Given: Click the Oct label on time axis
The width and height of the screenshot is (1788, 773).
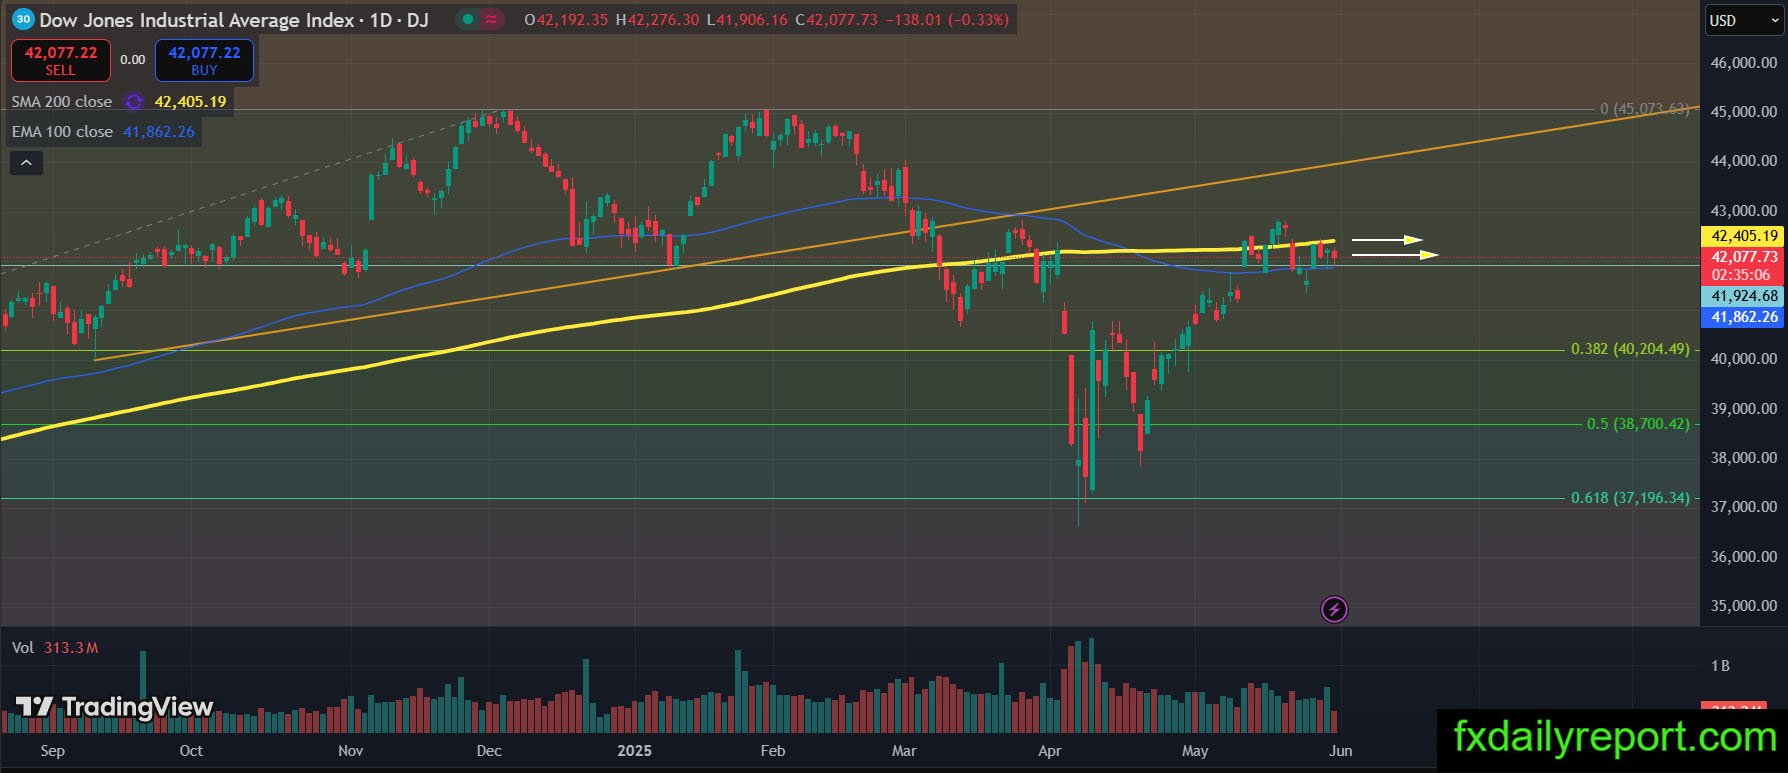Looking at the screenshot, I should click(190, 751).
